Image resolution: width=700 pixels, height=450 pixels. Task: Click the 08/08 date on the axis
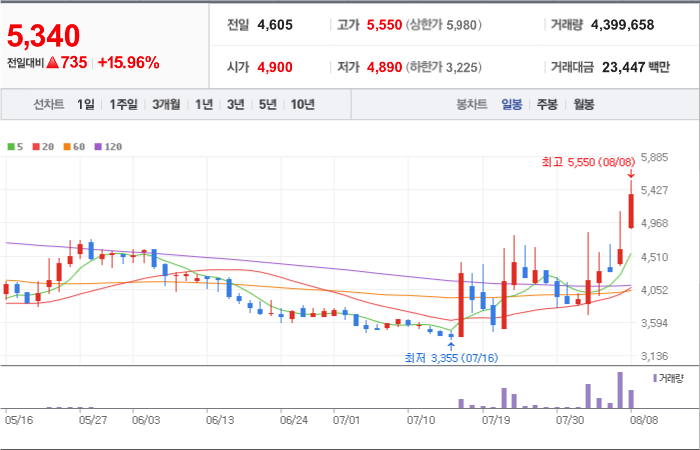pos(644,421)
